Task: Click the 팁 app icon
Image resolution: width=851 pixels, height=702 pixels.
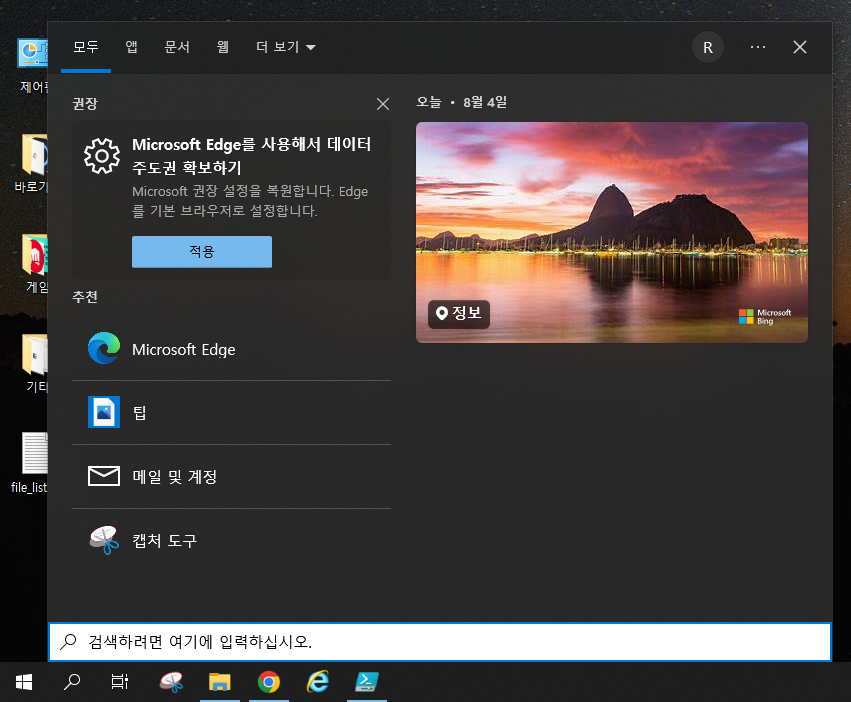Action: (104, 412)
